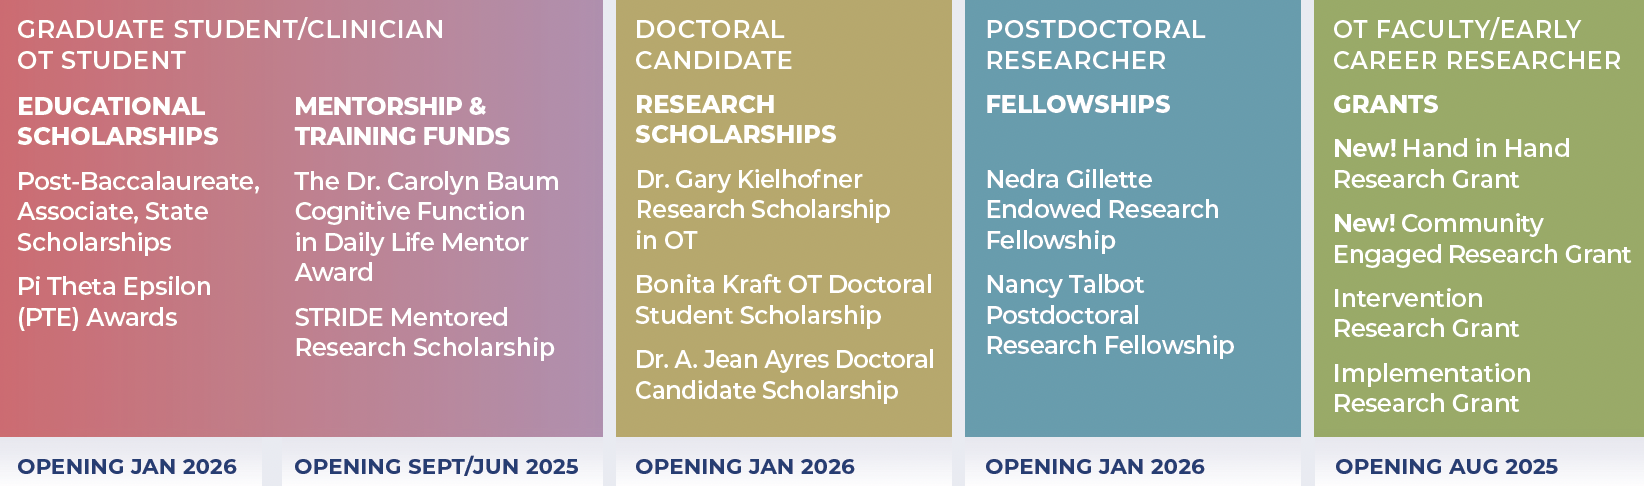1644x486 pixels.
Task: Open Nancy Talbot Postdoctoral Research Fellowship
Action: click(x=1110, y=315)
